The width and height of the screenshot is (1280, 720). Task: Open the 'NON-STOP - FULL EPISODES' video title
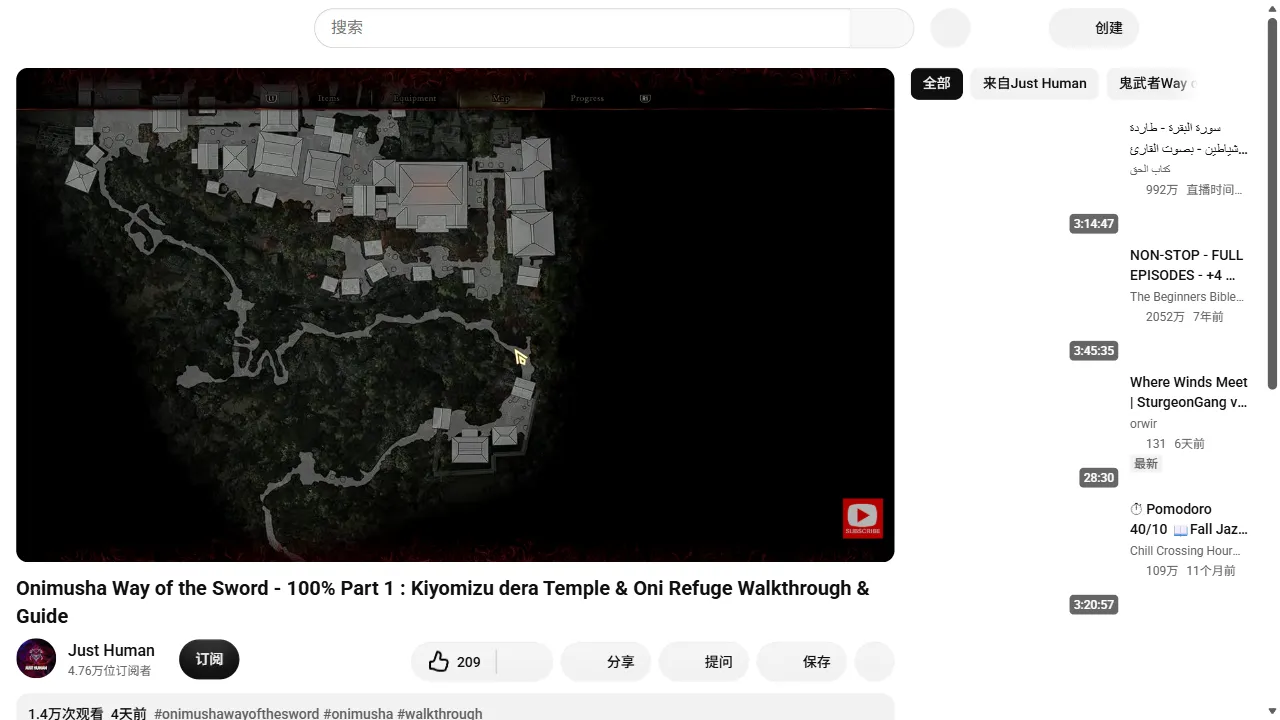coord(1187,265)
